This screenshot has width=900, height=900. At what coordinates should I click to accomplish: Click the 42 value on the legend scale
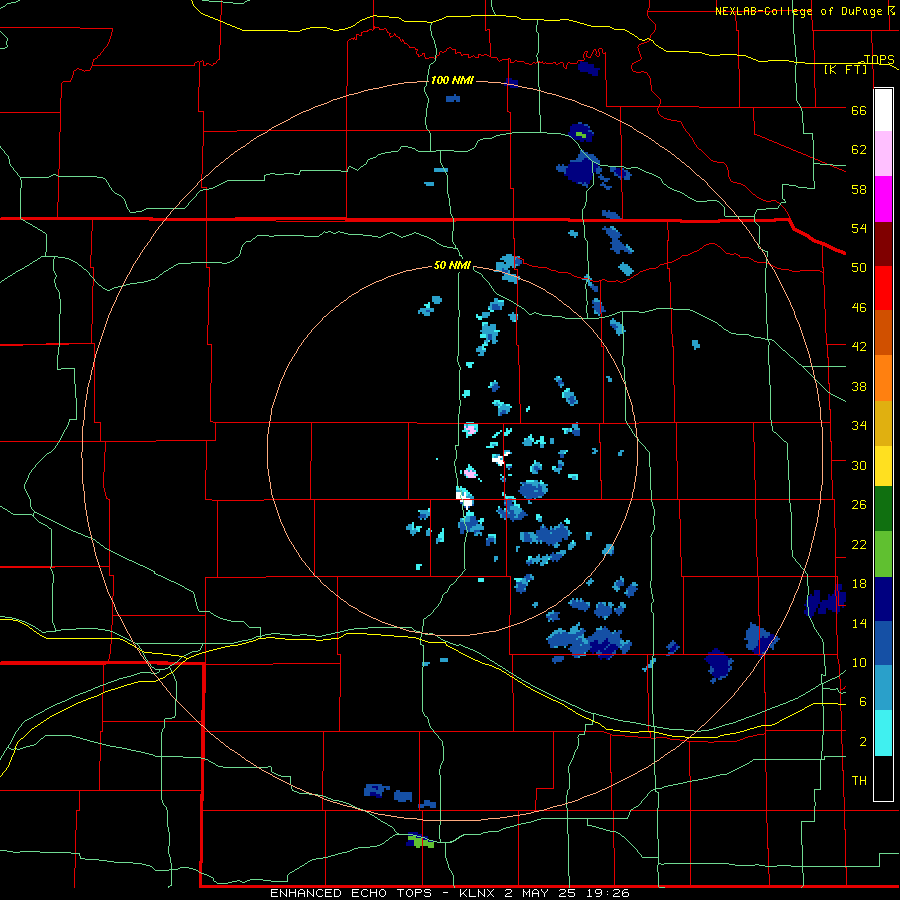click(859, 346)
